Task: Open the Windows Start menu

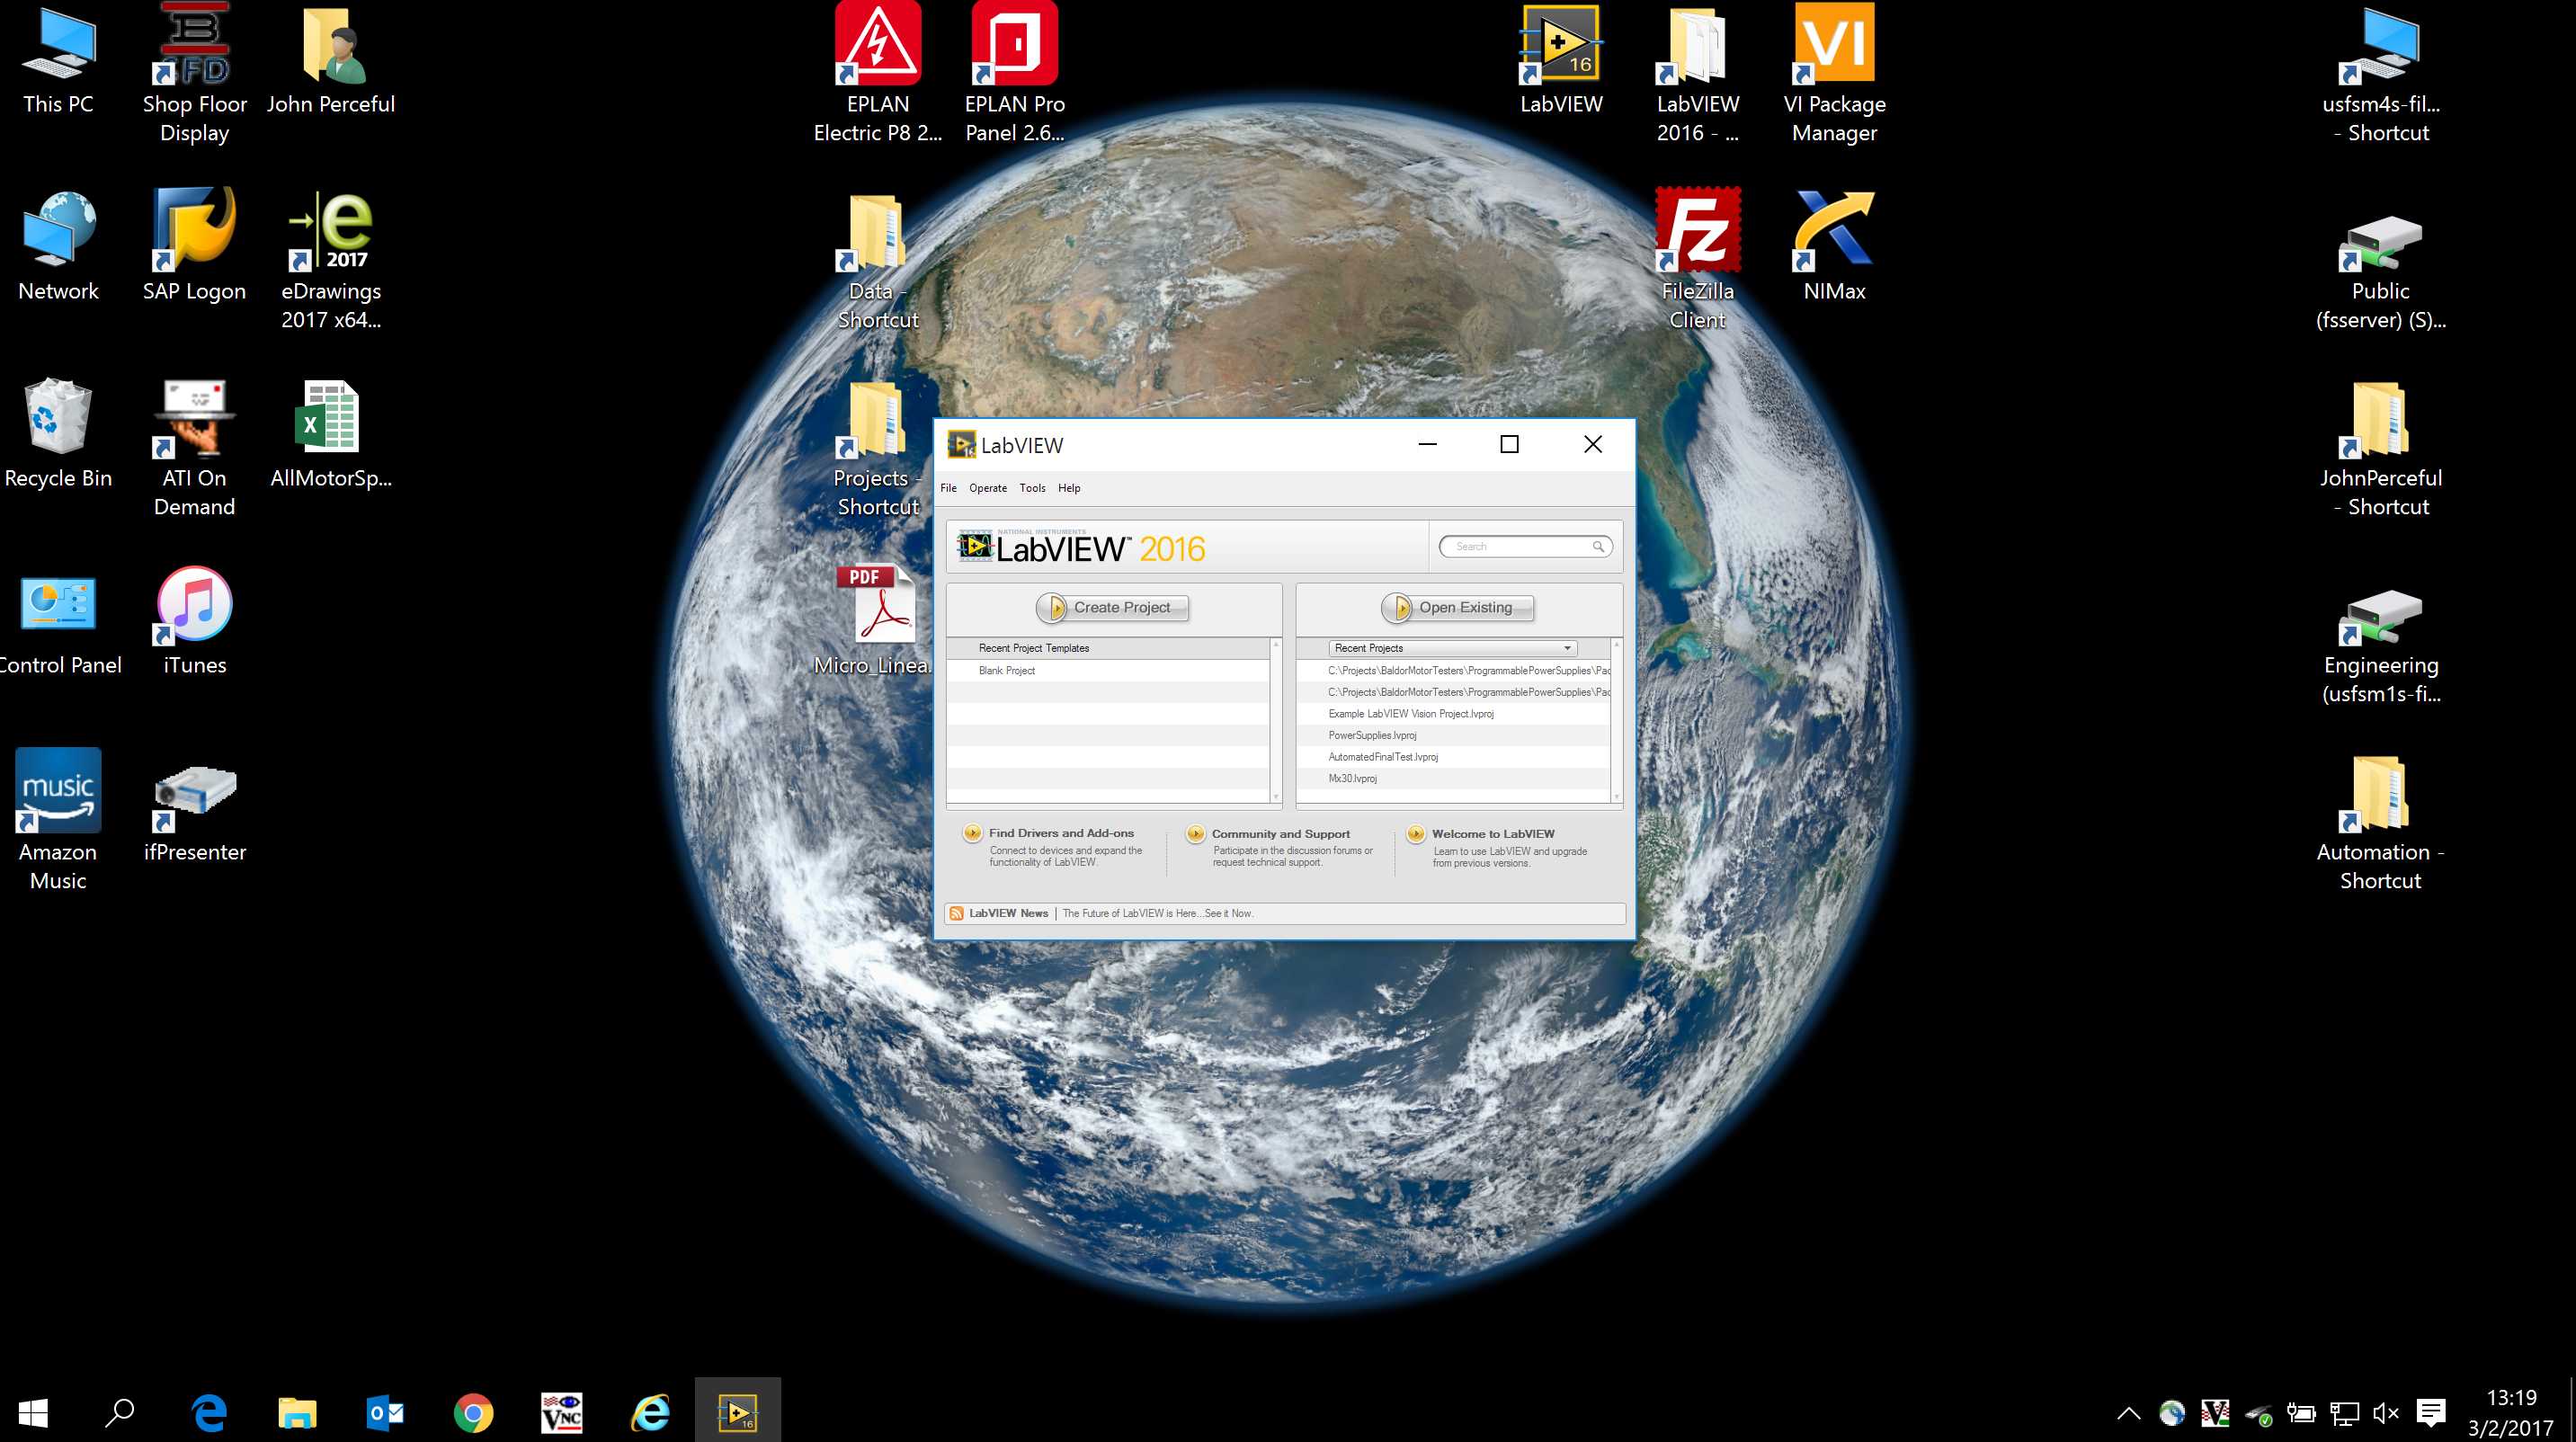Action: (x=33, y=1412)
